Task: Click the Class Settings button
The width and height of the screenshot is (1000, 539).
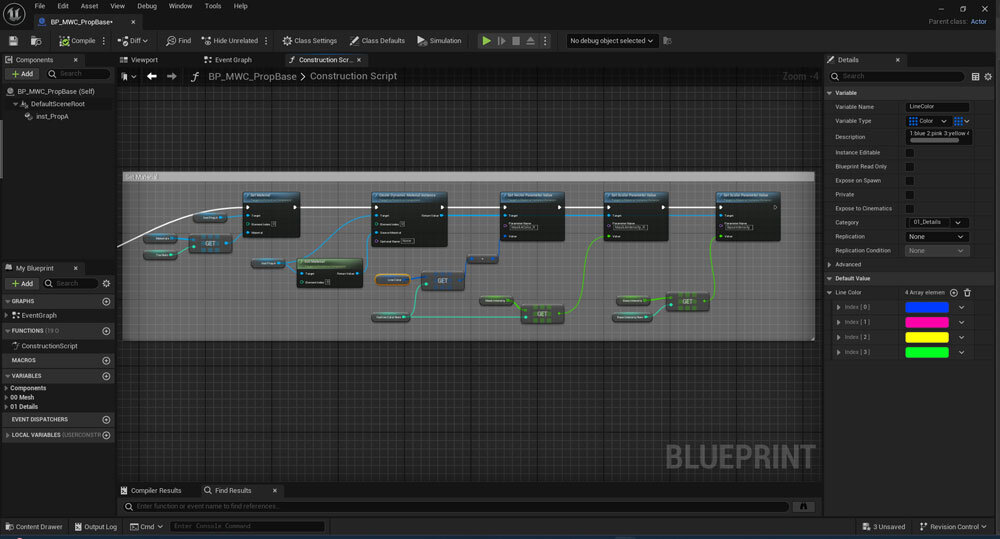Action: (x=308, y=41)
